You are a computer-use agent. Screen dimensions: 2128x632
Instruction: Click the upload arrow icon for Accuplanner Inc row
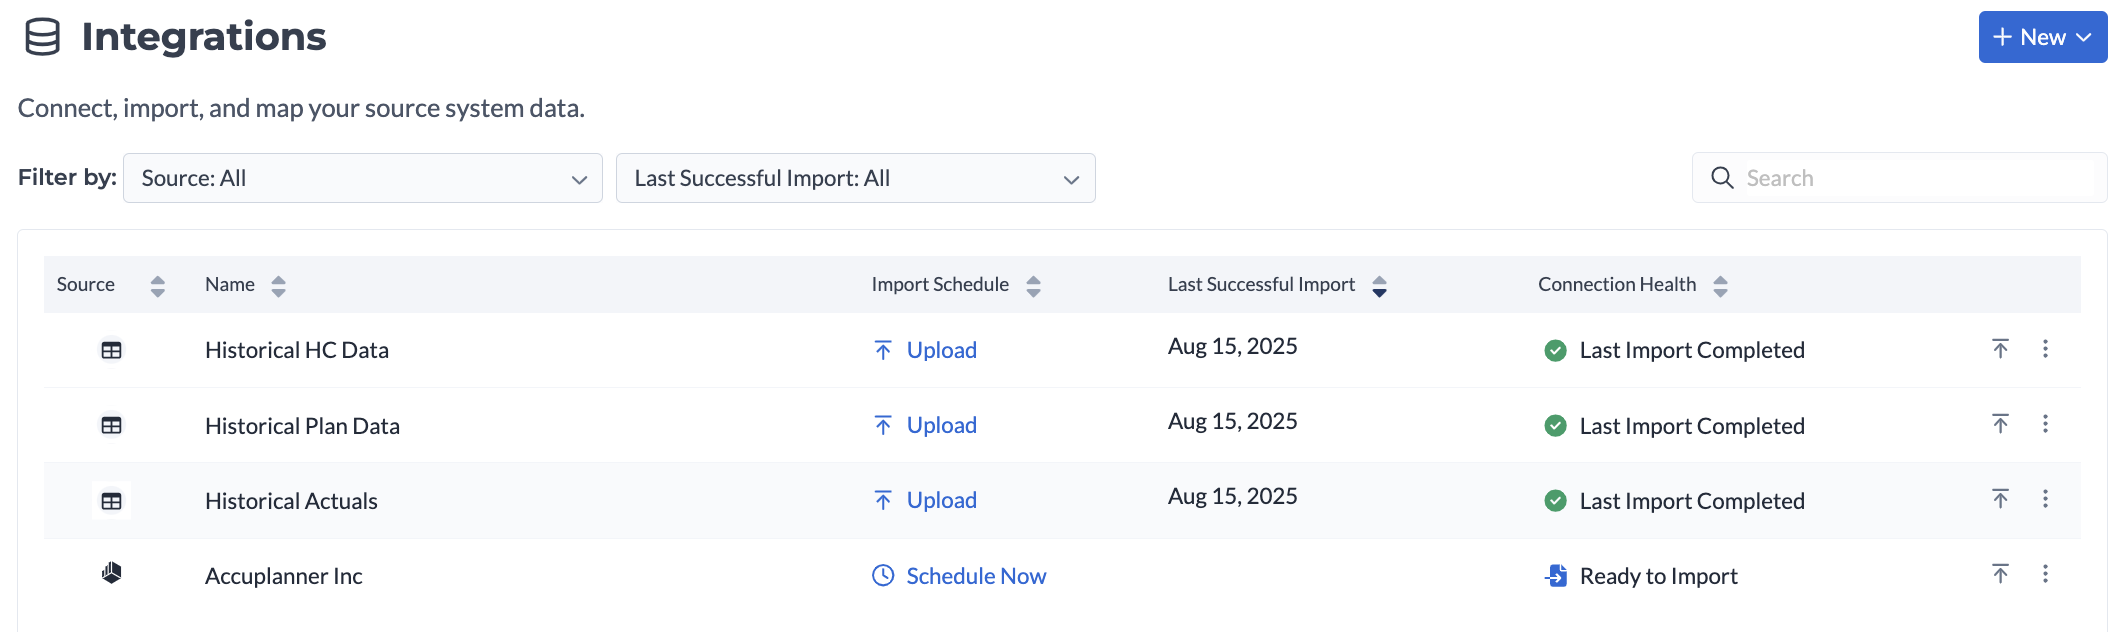tap(2000, 574)
